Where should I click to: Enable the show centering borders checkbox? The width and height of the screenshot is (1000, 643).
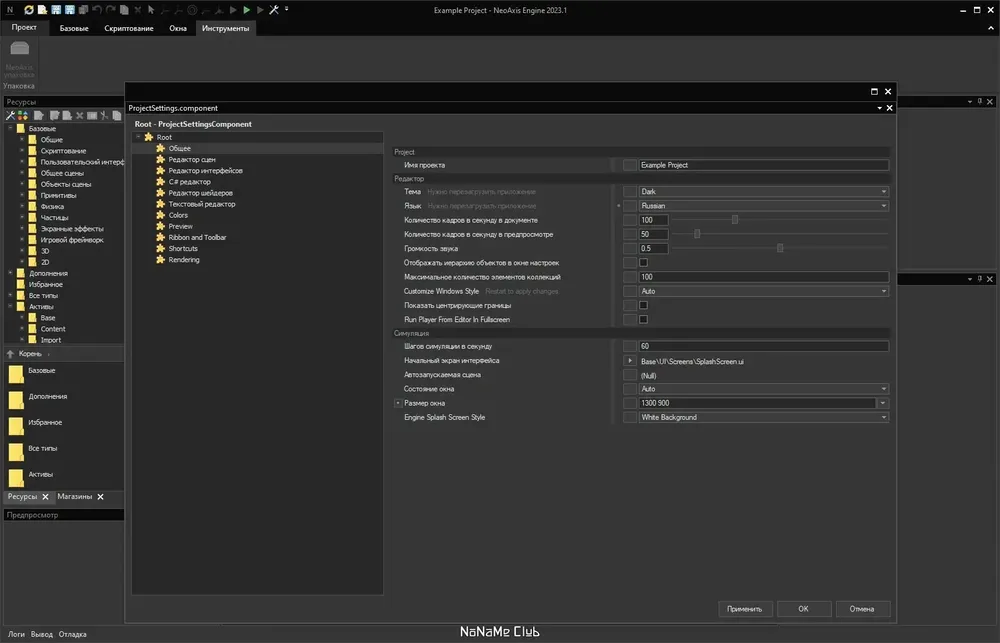pos(643,305)
